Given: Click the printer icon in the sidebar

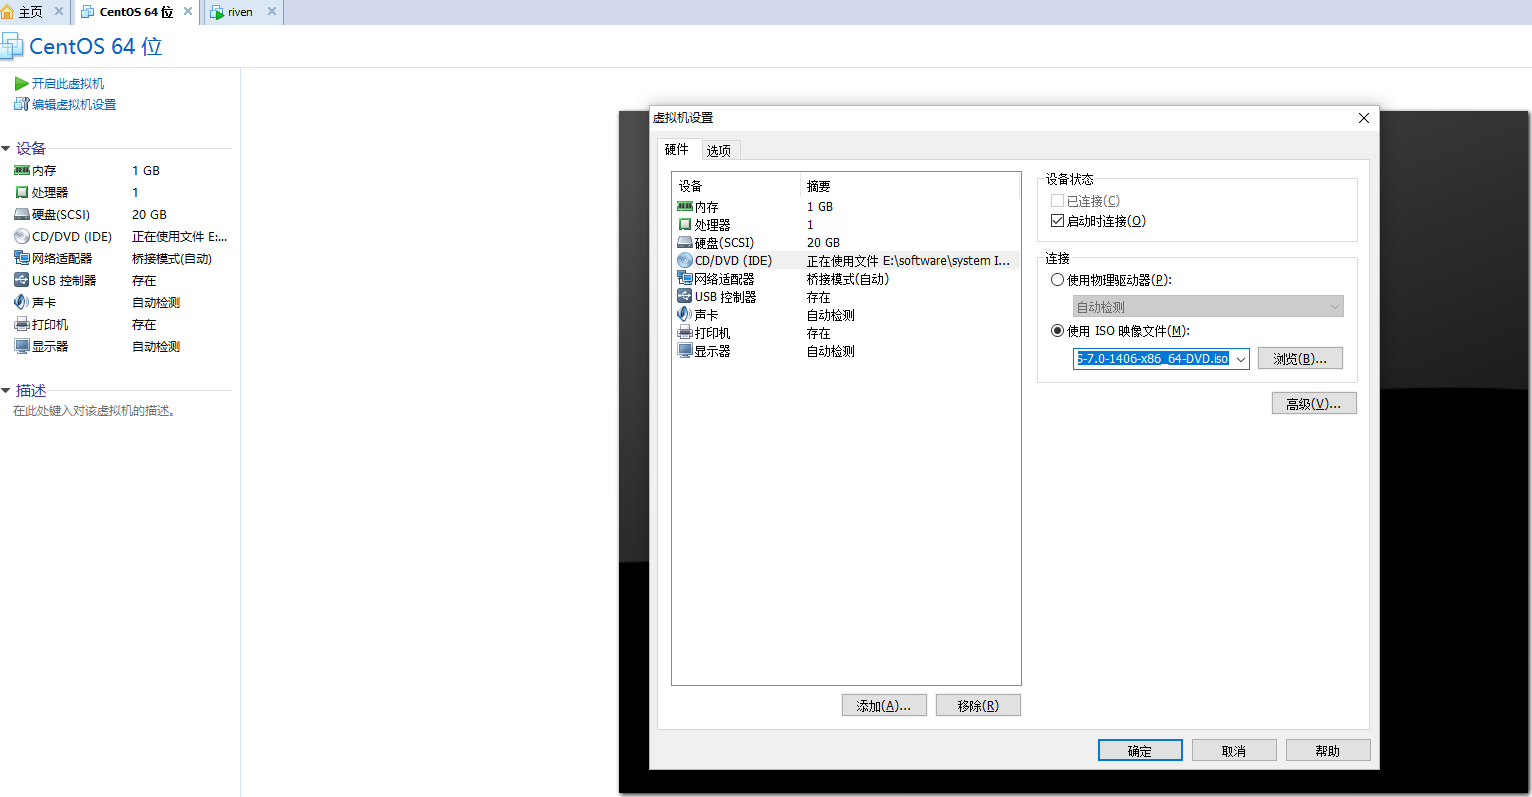Looking at the screenshot, I should click(x=21, y=324).
